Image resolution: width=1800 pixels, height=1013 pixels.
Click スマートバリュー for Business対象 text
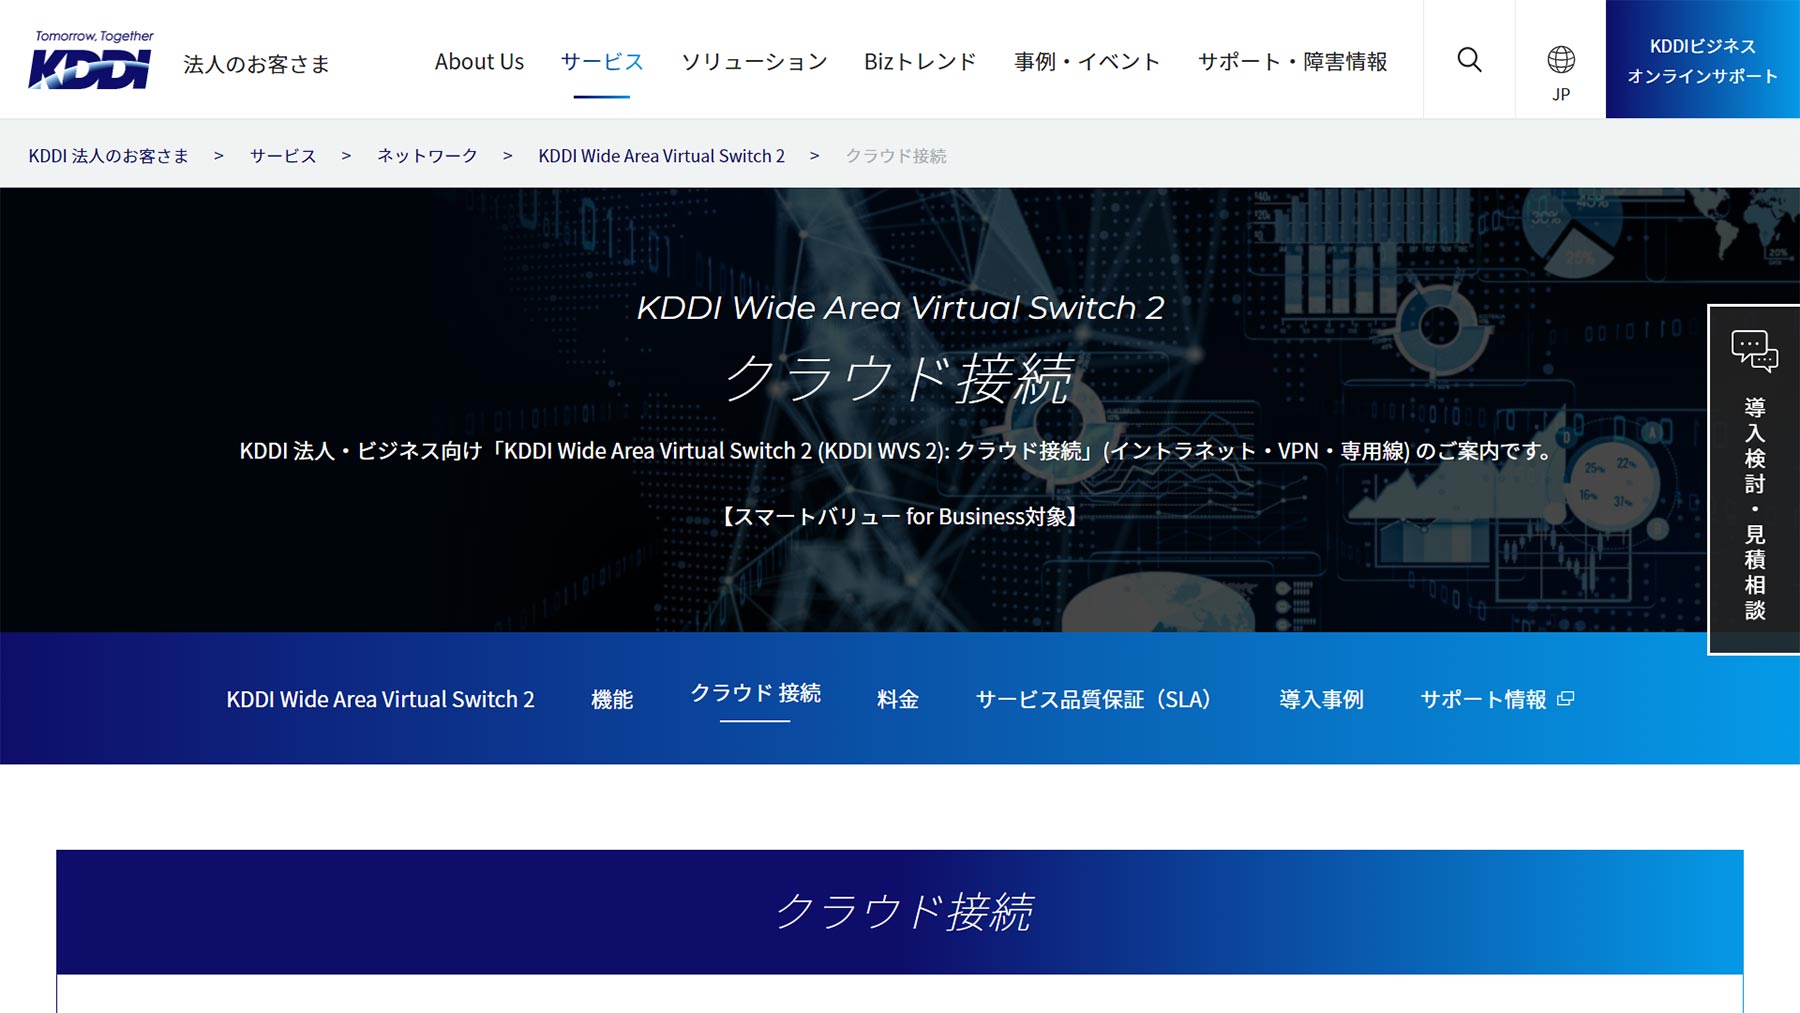point(898,516)
